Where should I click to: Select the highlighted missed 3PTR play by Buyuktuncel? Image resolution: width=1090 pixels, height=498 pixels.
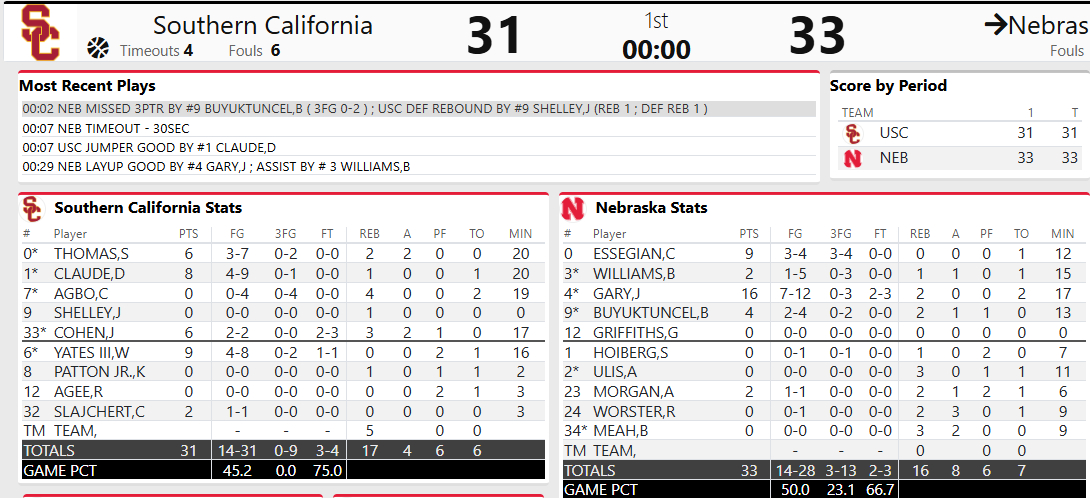coord(365,109)
